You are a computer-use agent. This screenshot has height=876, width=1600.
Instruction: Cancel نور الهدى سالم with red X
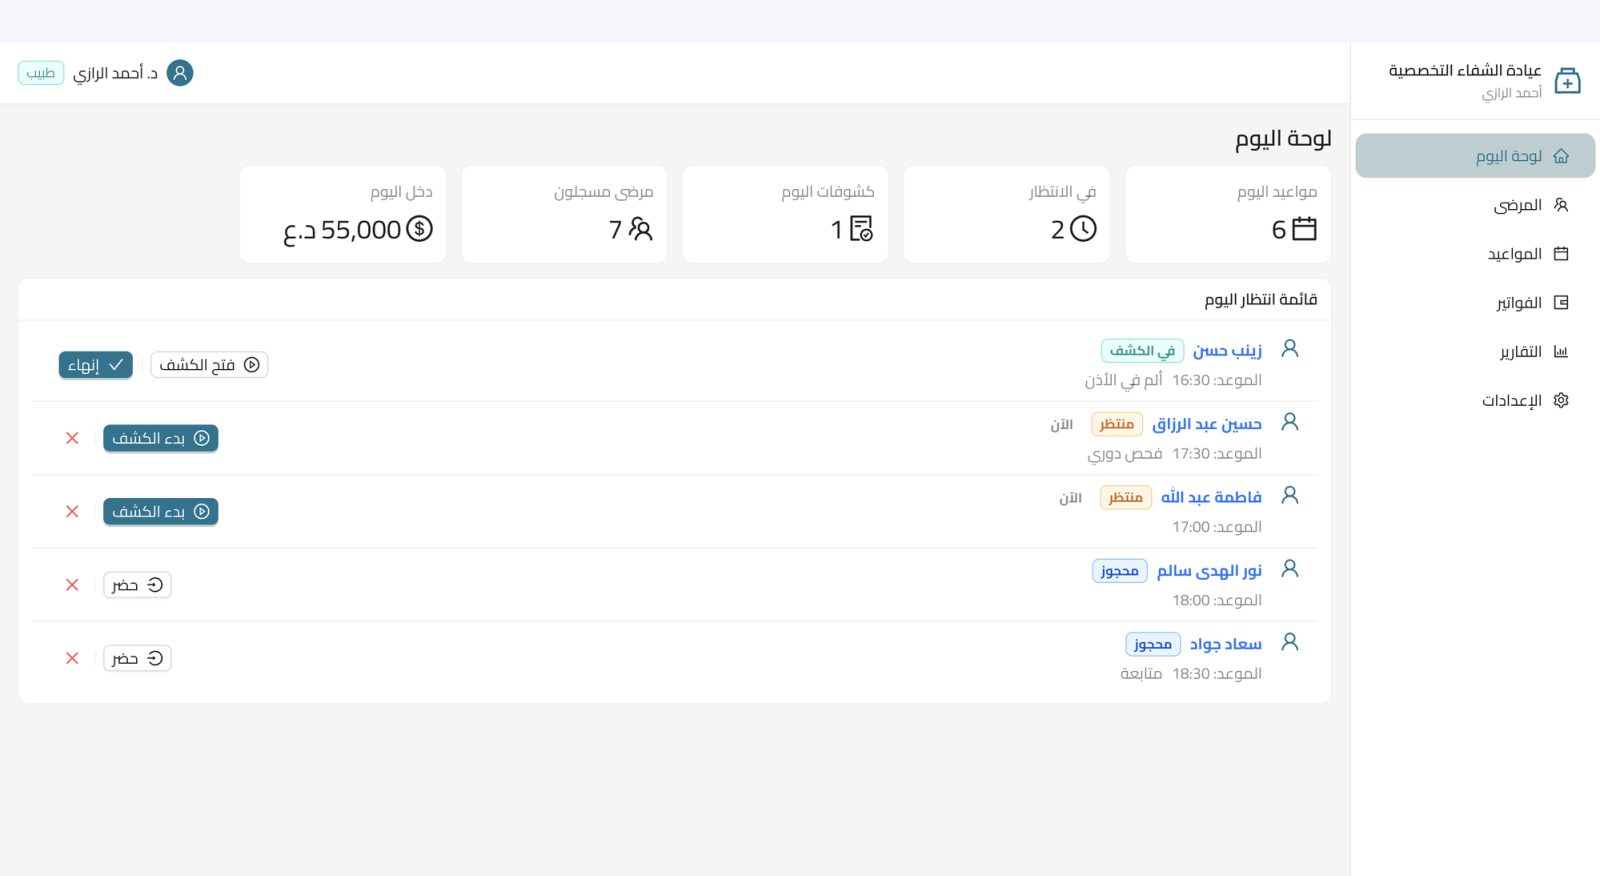[72, 585]
